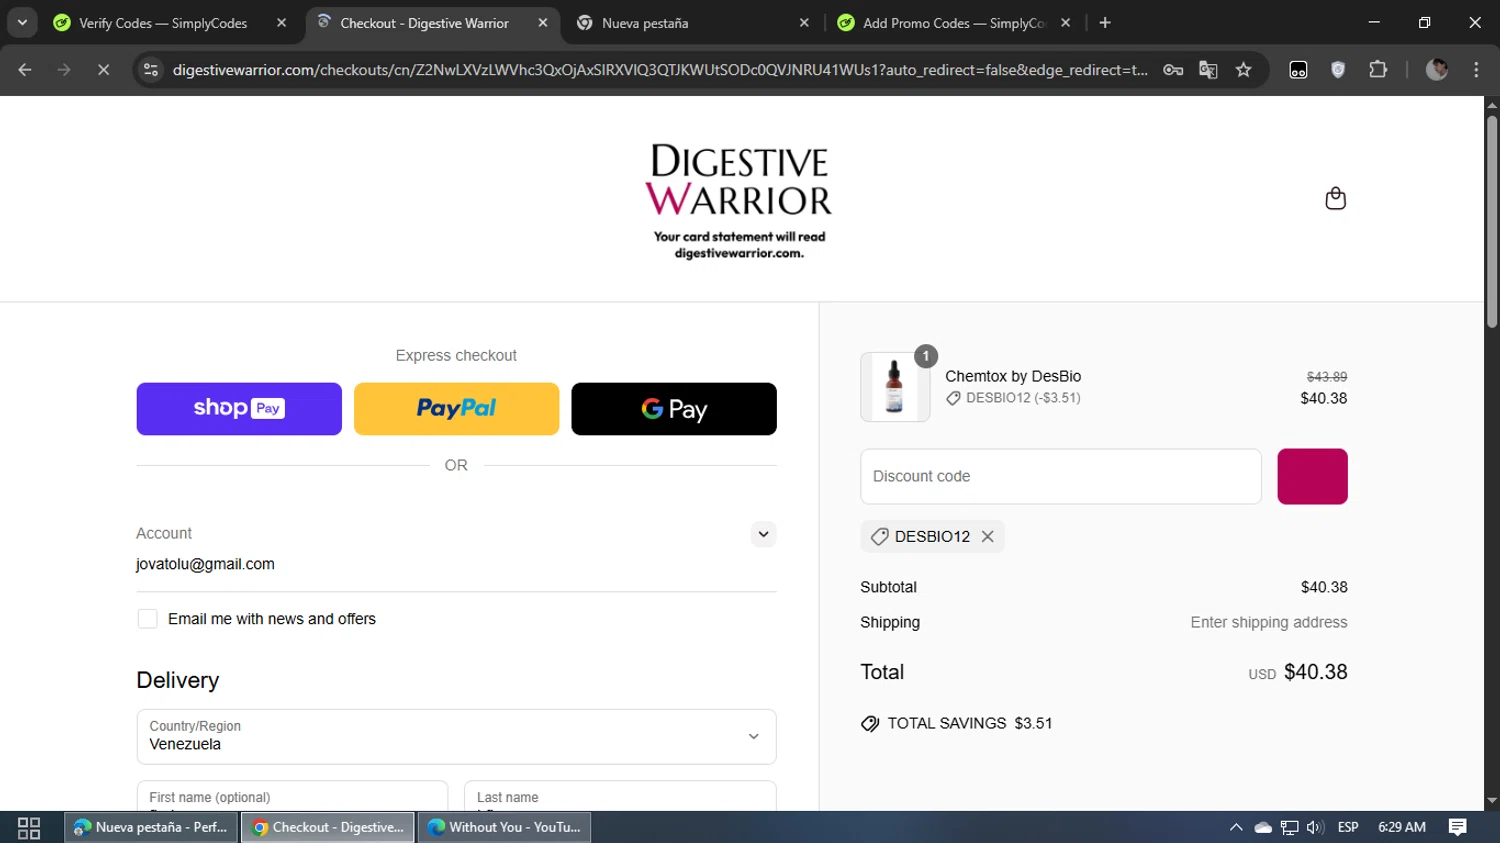Image resolution: width=1500 pixels, height=843 pixels.
Task: Open network tray icon
Action: 1290,827
